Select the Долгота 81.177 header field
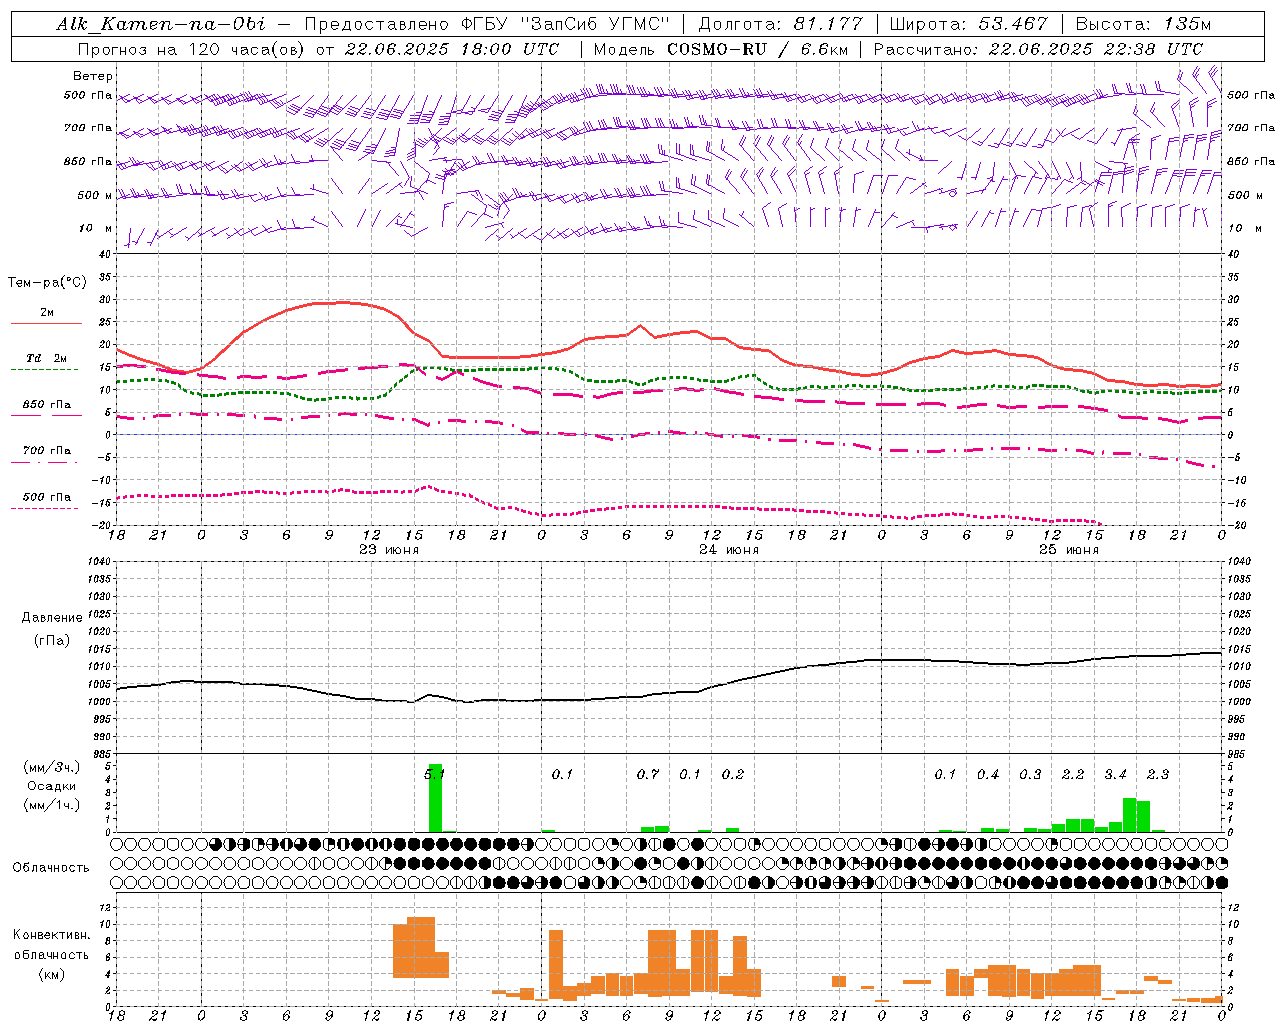The image size is (1280, 1024). (x=779, y=24)
